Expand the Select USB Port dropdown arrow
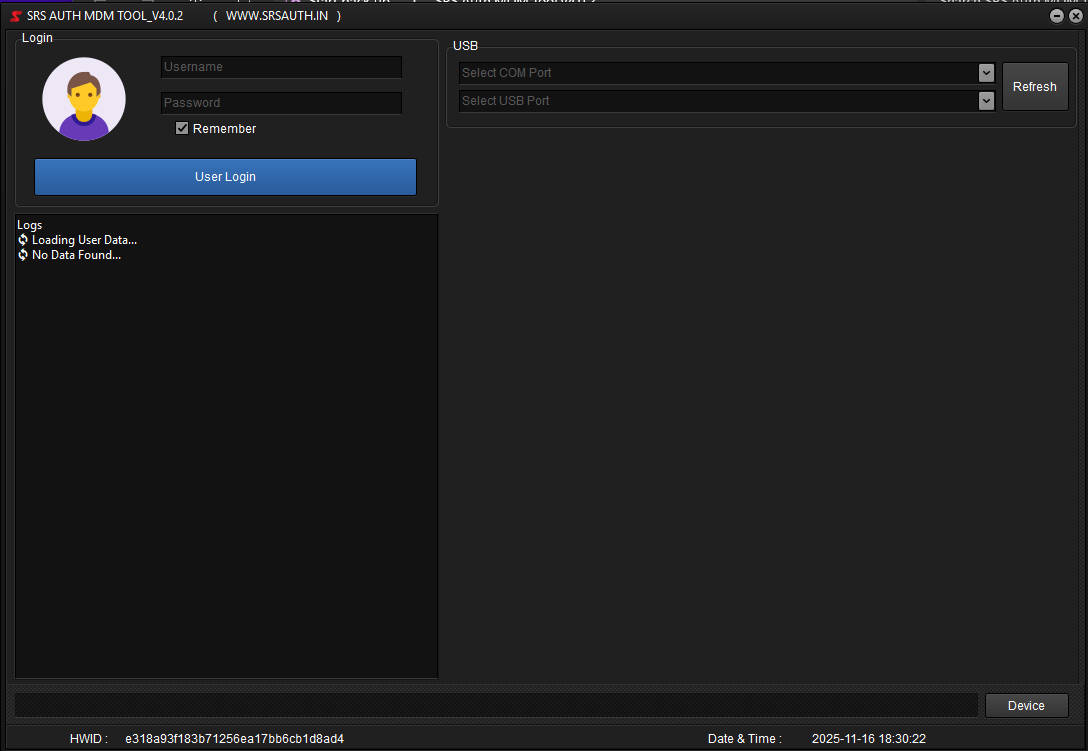Viewport: 1088px width, 751px height. pyautogui.click(x=986, y=101)
